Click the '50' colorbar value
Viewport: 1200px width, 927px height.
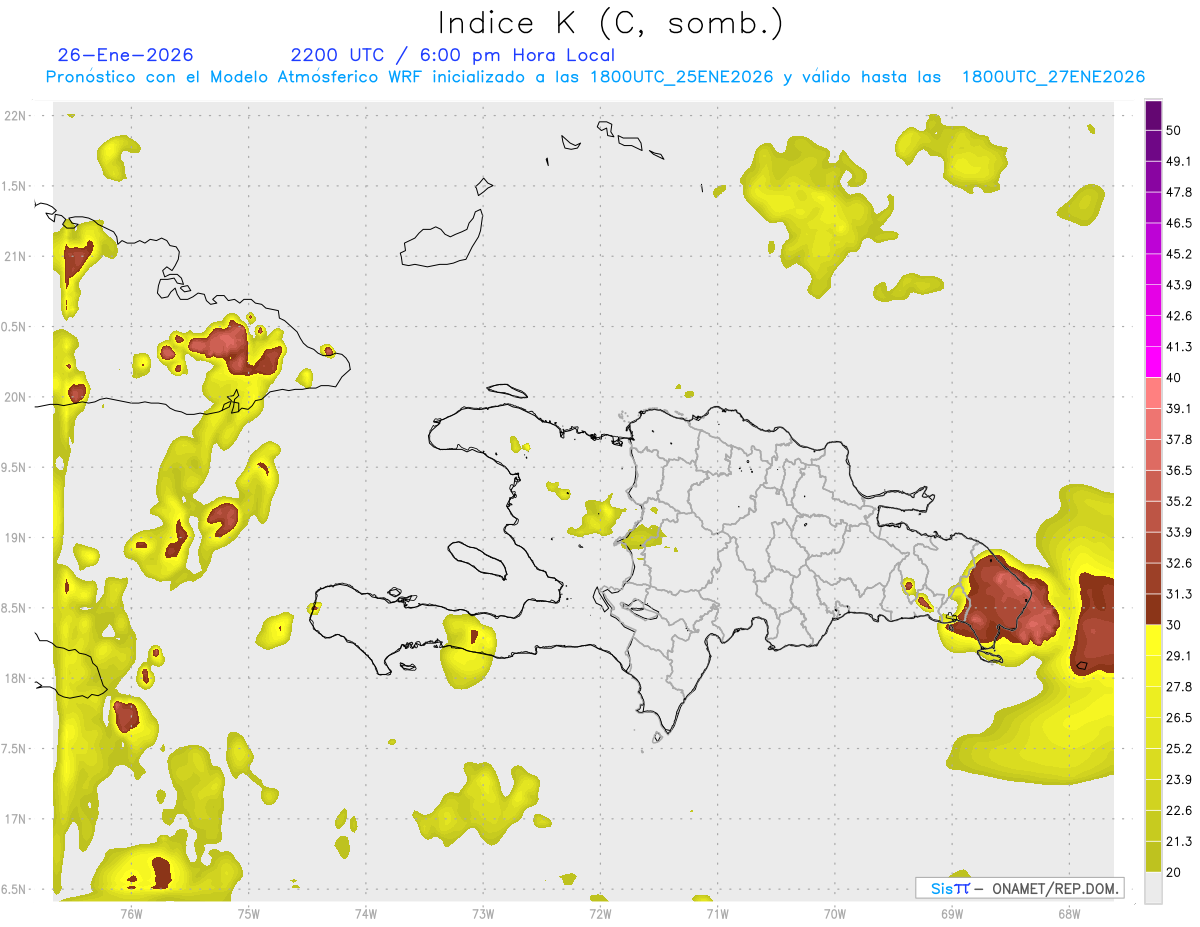pos(1174,130)
